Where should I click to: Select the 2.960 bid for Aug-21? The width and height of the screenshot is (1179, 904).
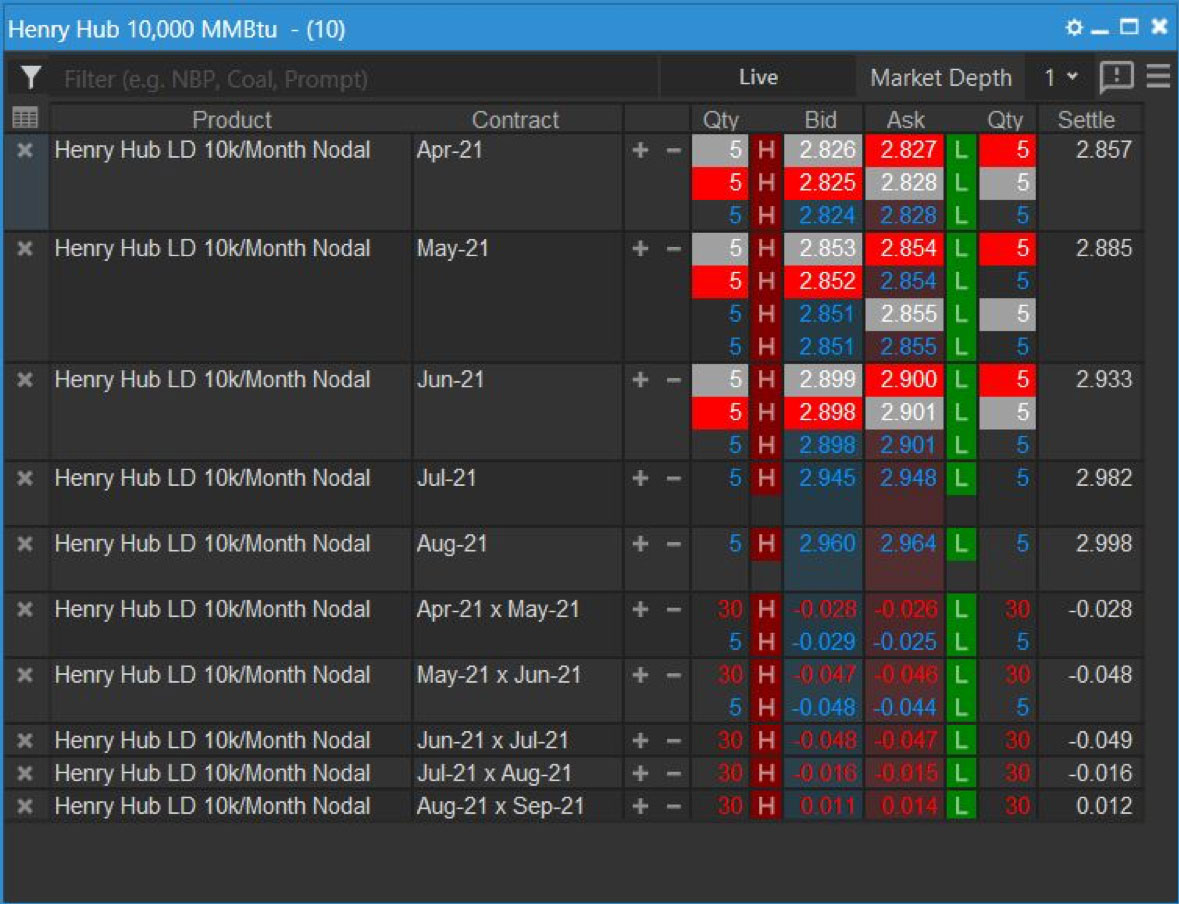(823, 543)
